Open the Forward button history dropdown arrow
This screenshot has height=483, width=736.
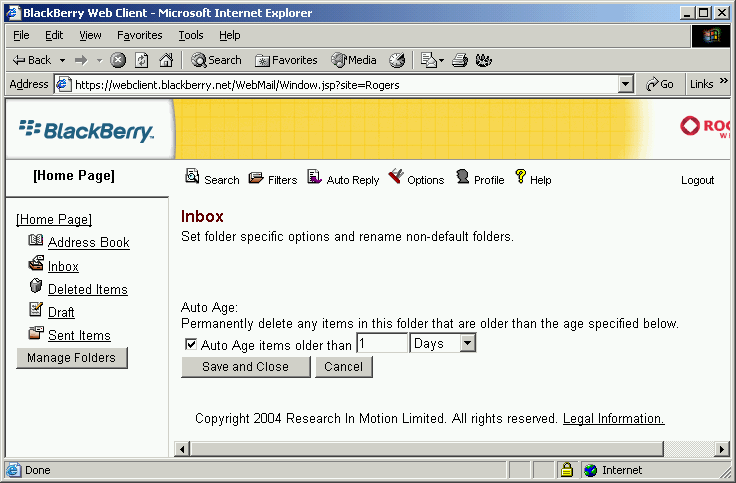tap(99, 61)
